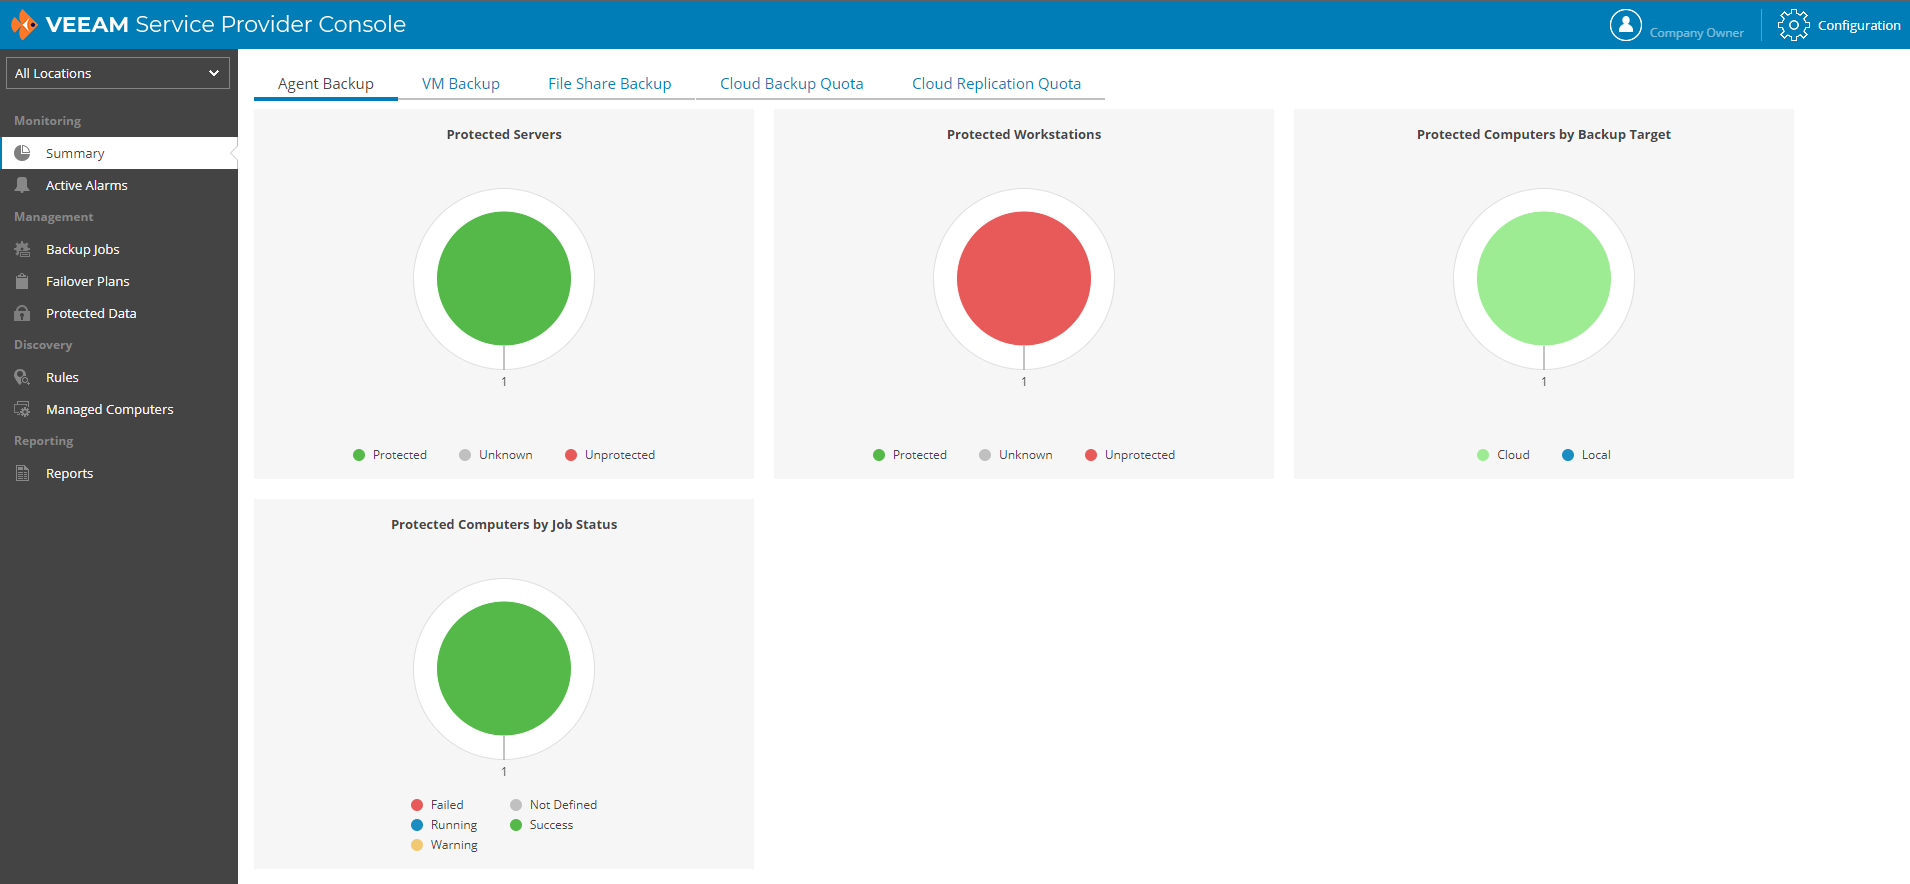
Task: Open the Cloud Backup Quota tab
Action: click(792, 84)
